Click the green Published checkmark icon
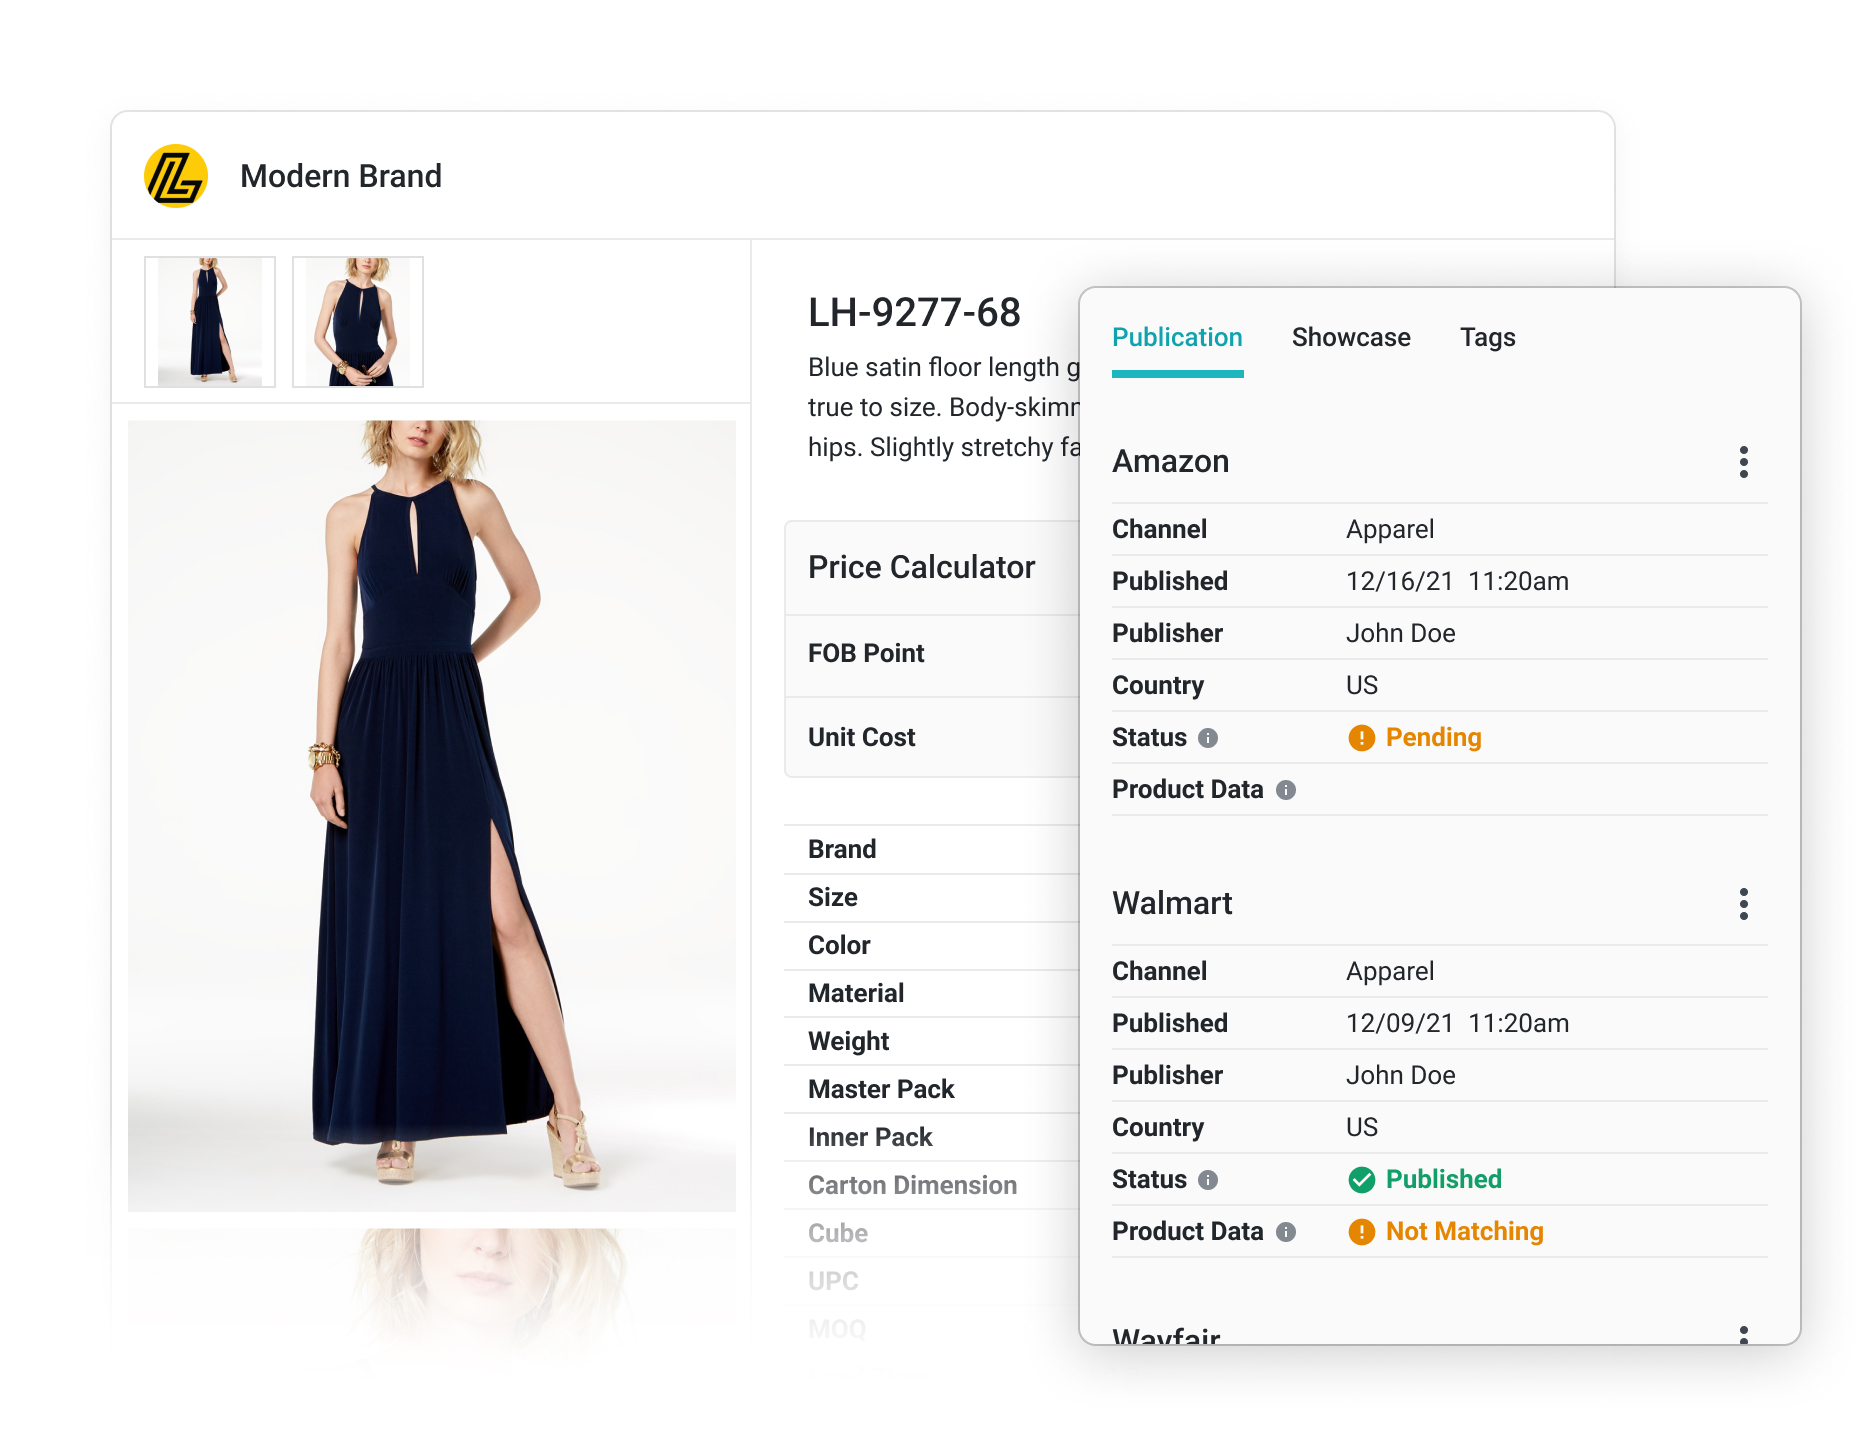1872x1456 pixels. coord(1361,1180)
